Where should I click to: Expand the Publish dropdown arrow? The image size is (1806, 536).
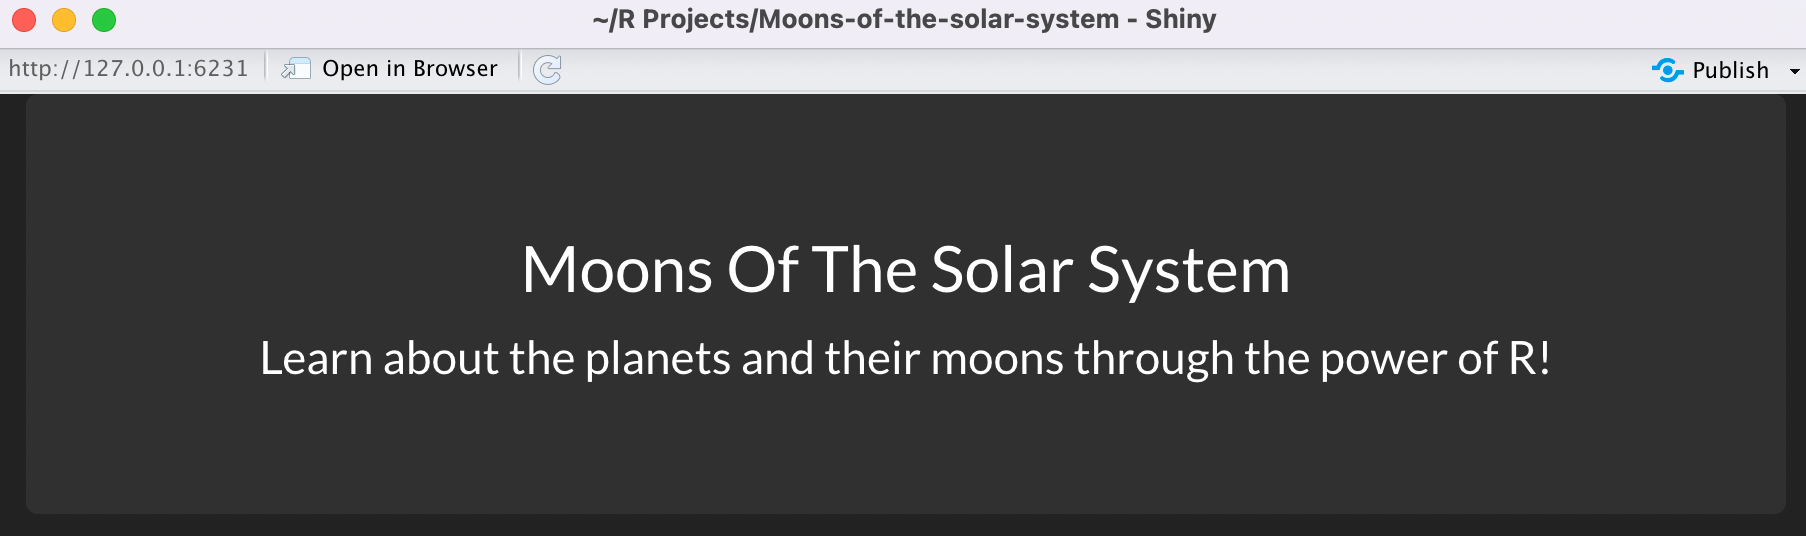[x=1794, y=71]
